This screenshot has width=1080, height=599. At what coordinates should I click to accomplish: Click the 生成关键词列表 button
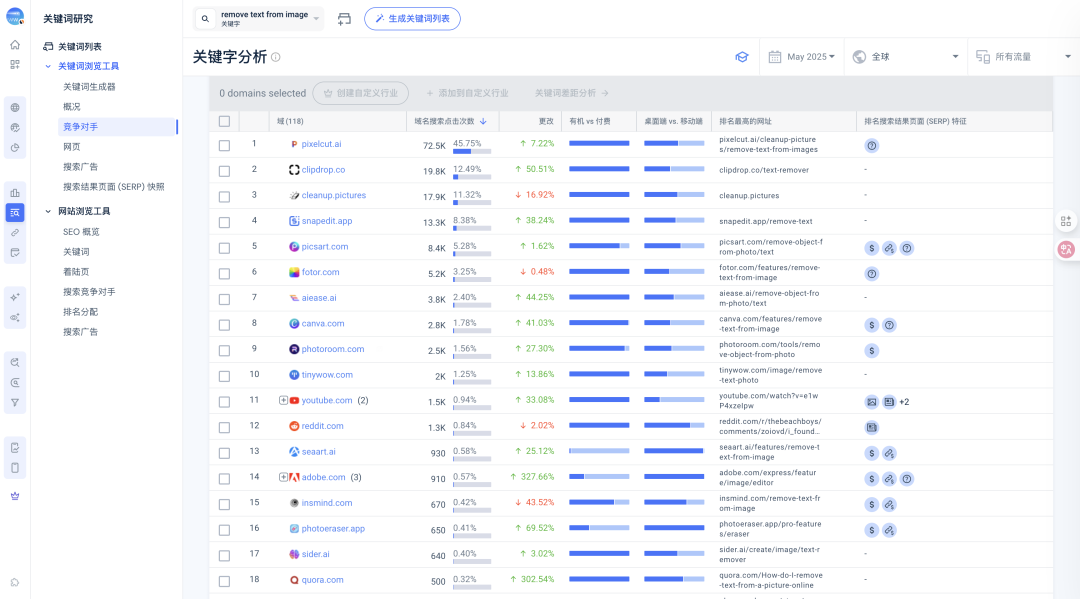pyautogui.click(x=413, y=19)
